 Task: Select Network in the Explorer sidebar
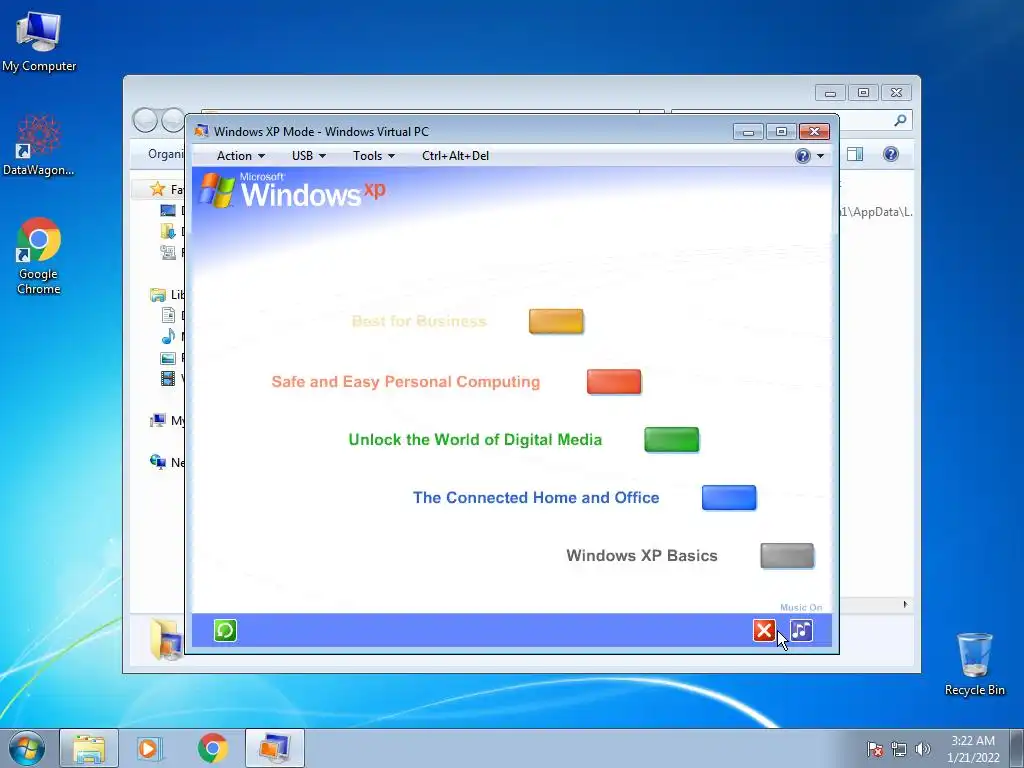(x=157, y=462)
